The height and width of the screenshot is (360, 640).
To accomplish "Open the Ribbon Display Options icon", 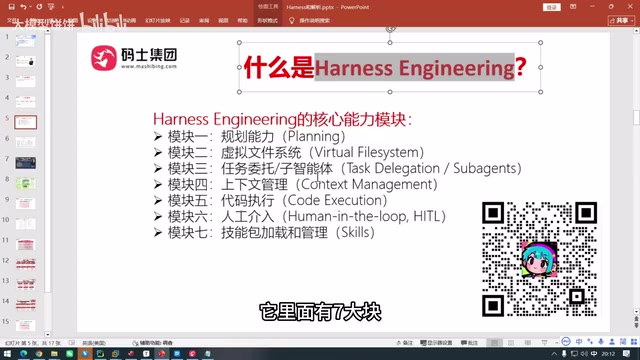I will point(573,7).
